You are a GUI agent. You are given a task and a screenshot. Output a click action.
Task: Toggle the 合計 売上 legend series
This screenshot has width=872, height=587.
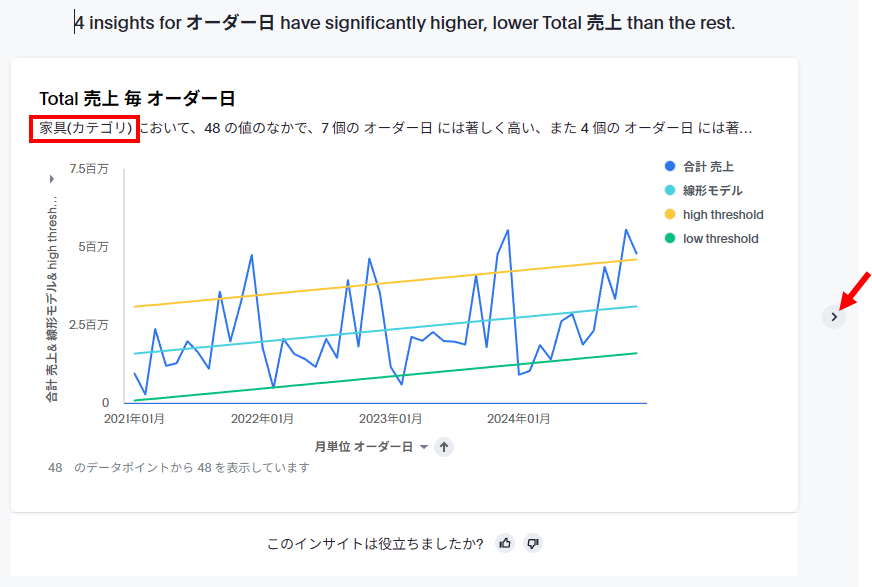(x=714, y=167)
